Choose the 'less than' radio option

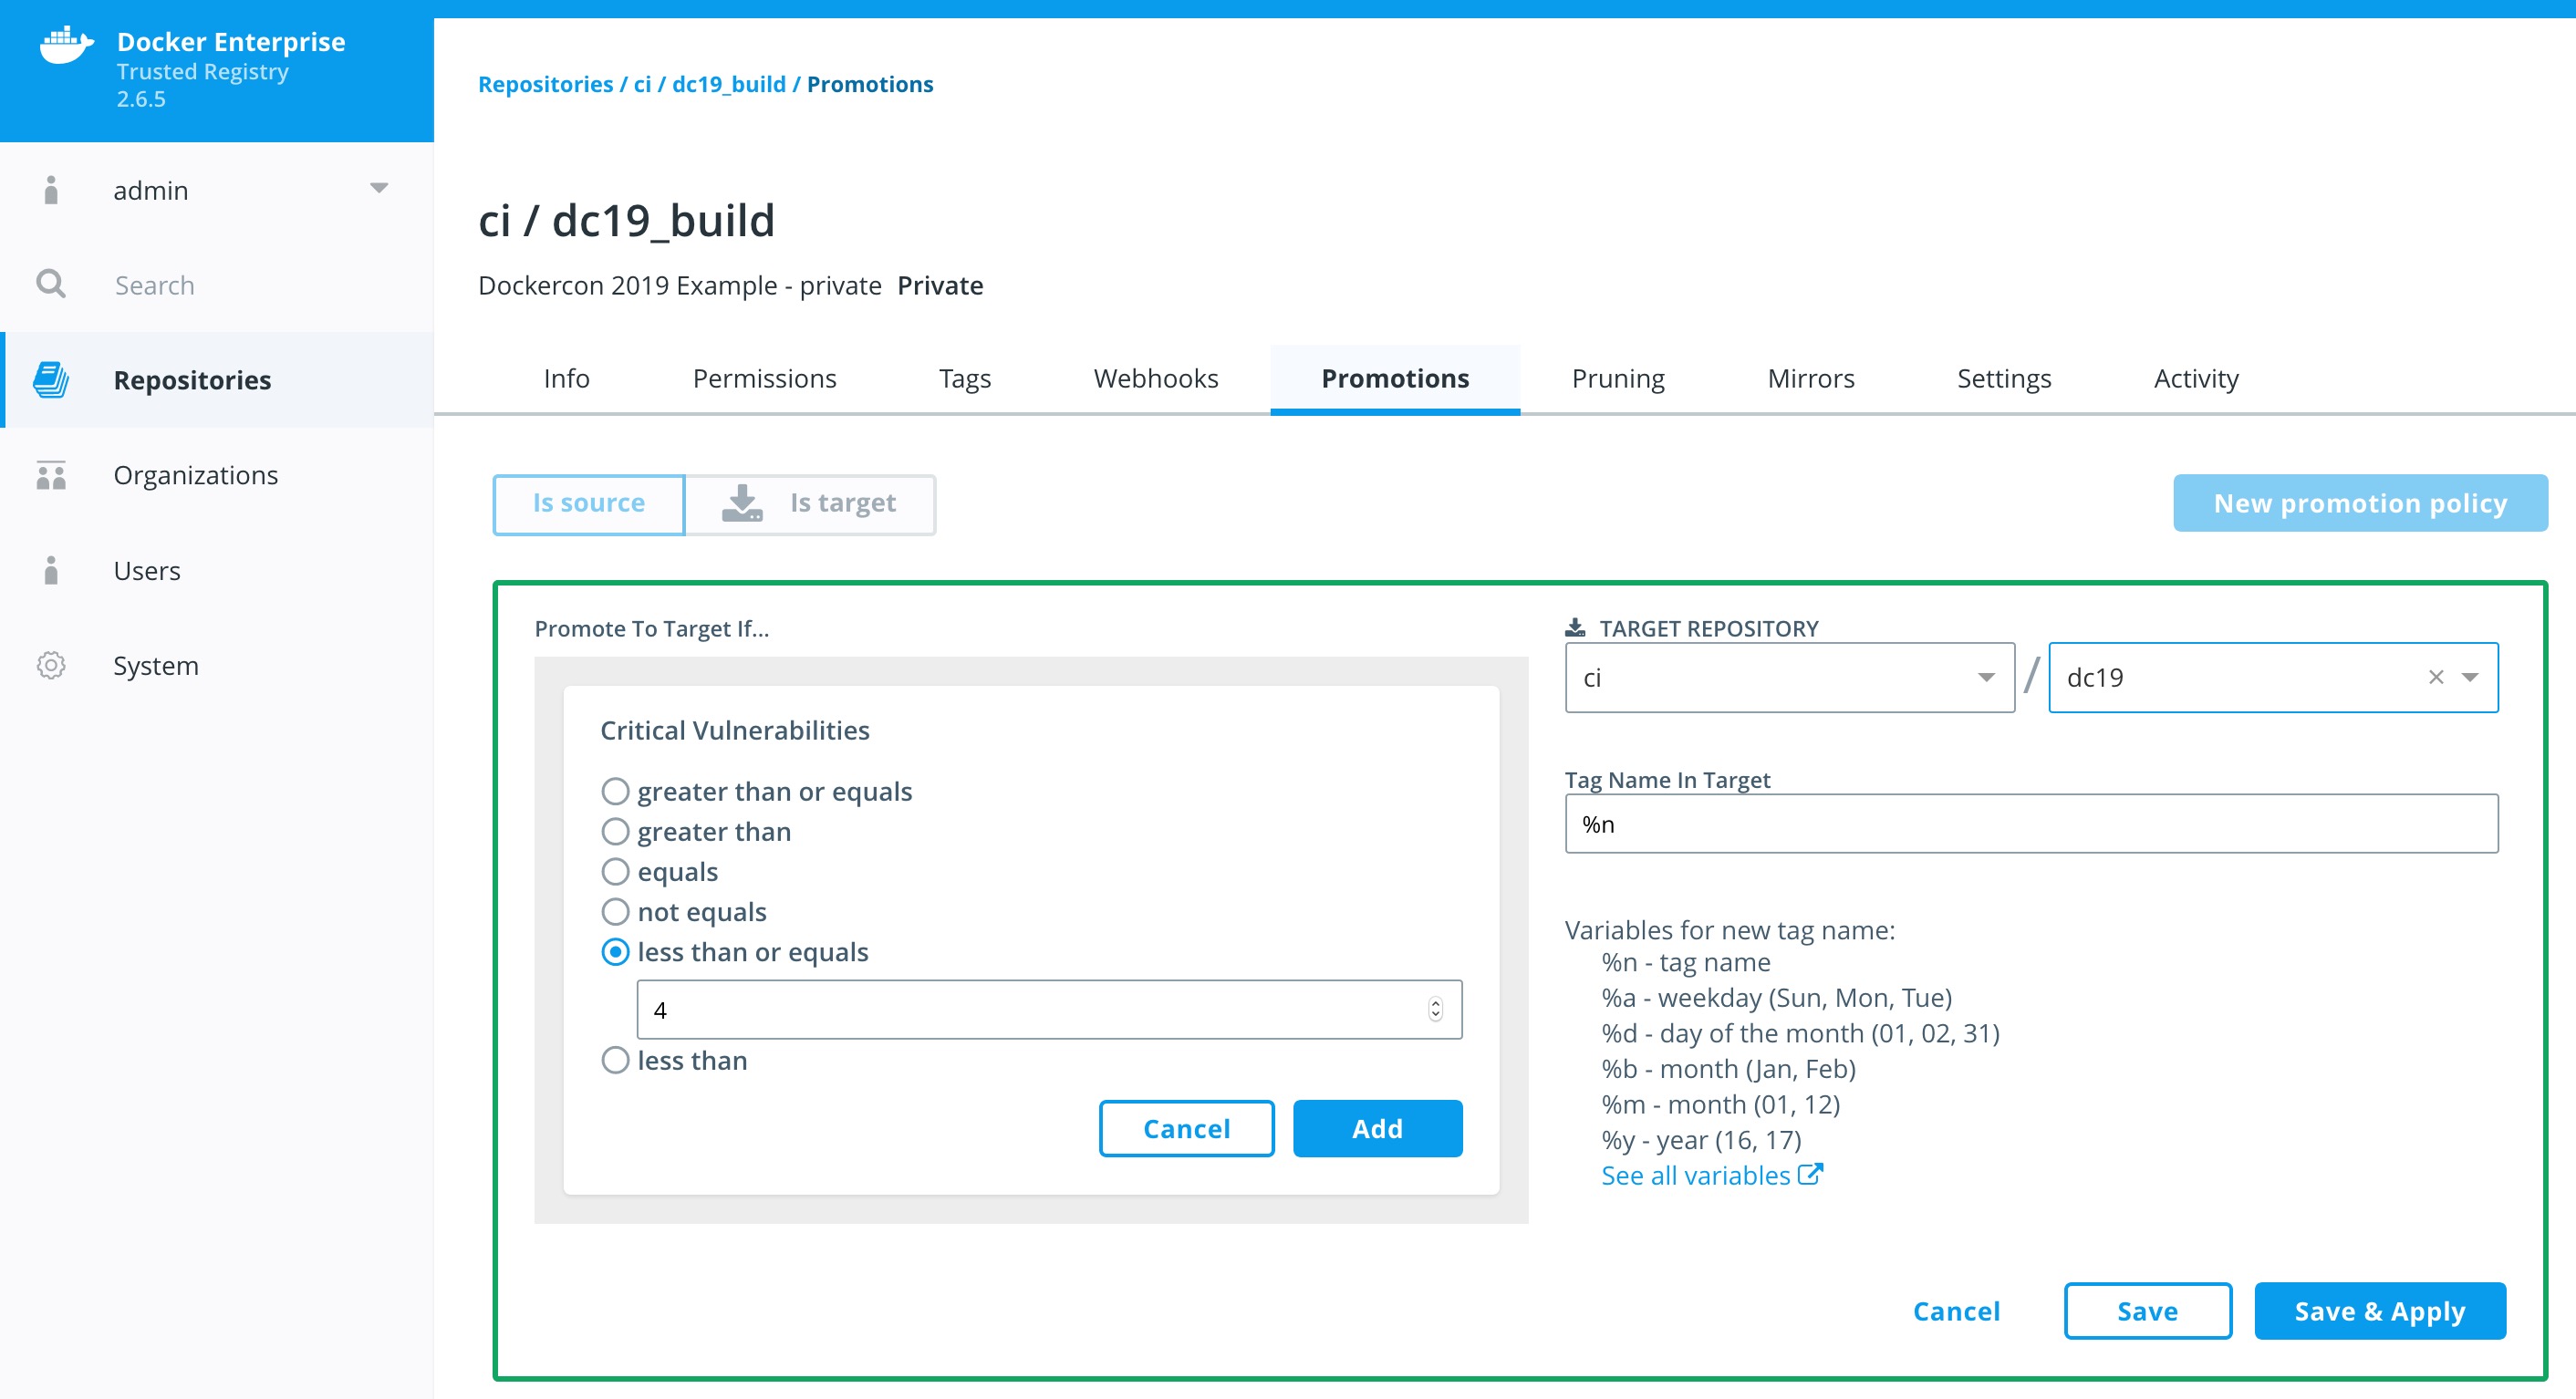(615, 1060)
